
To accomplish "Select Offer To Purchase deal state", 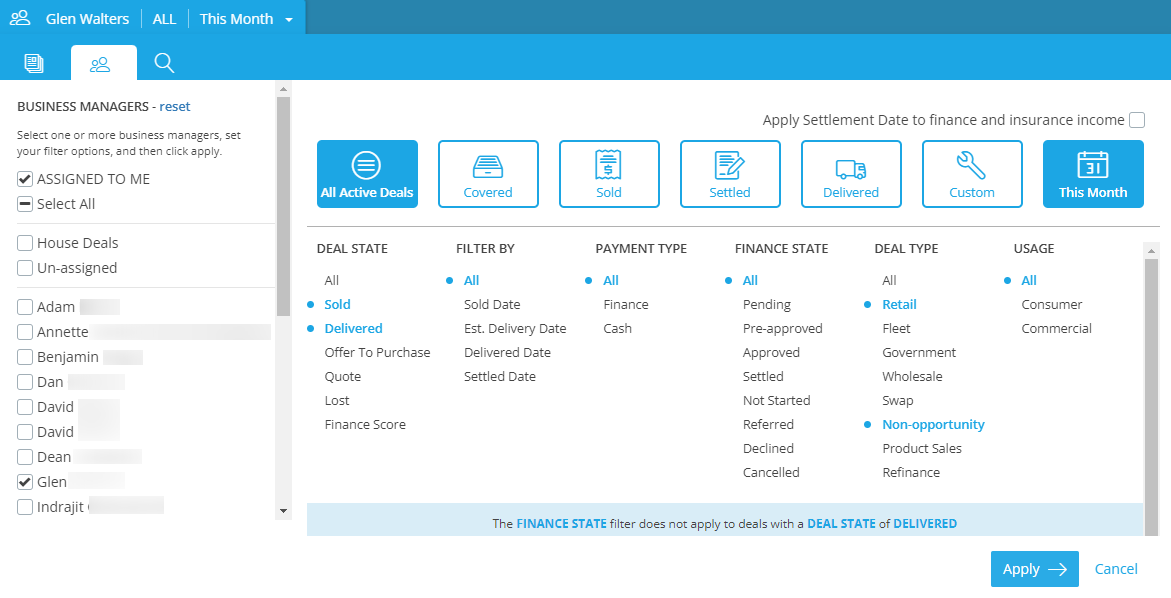I will pos(377,352).
